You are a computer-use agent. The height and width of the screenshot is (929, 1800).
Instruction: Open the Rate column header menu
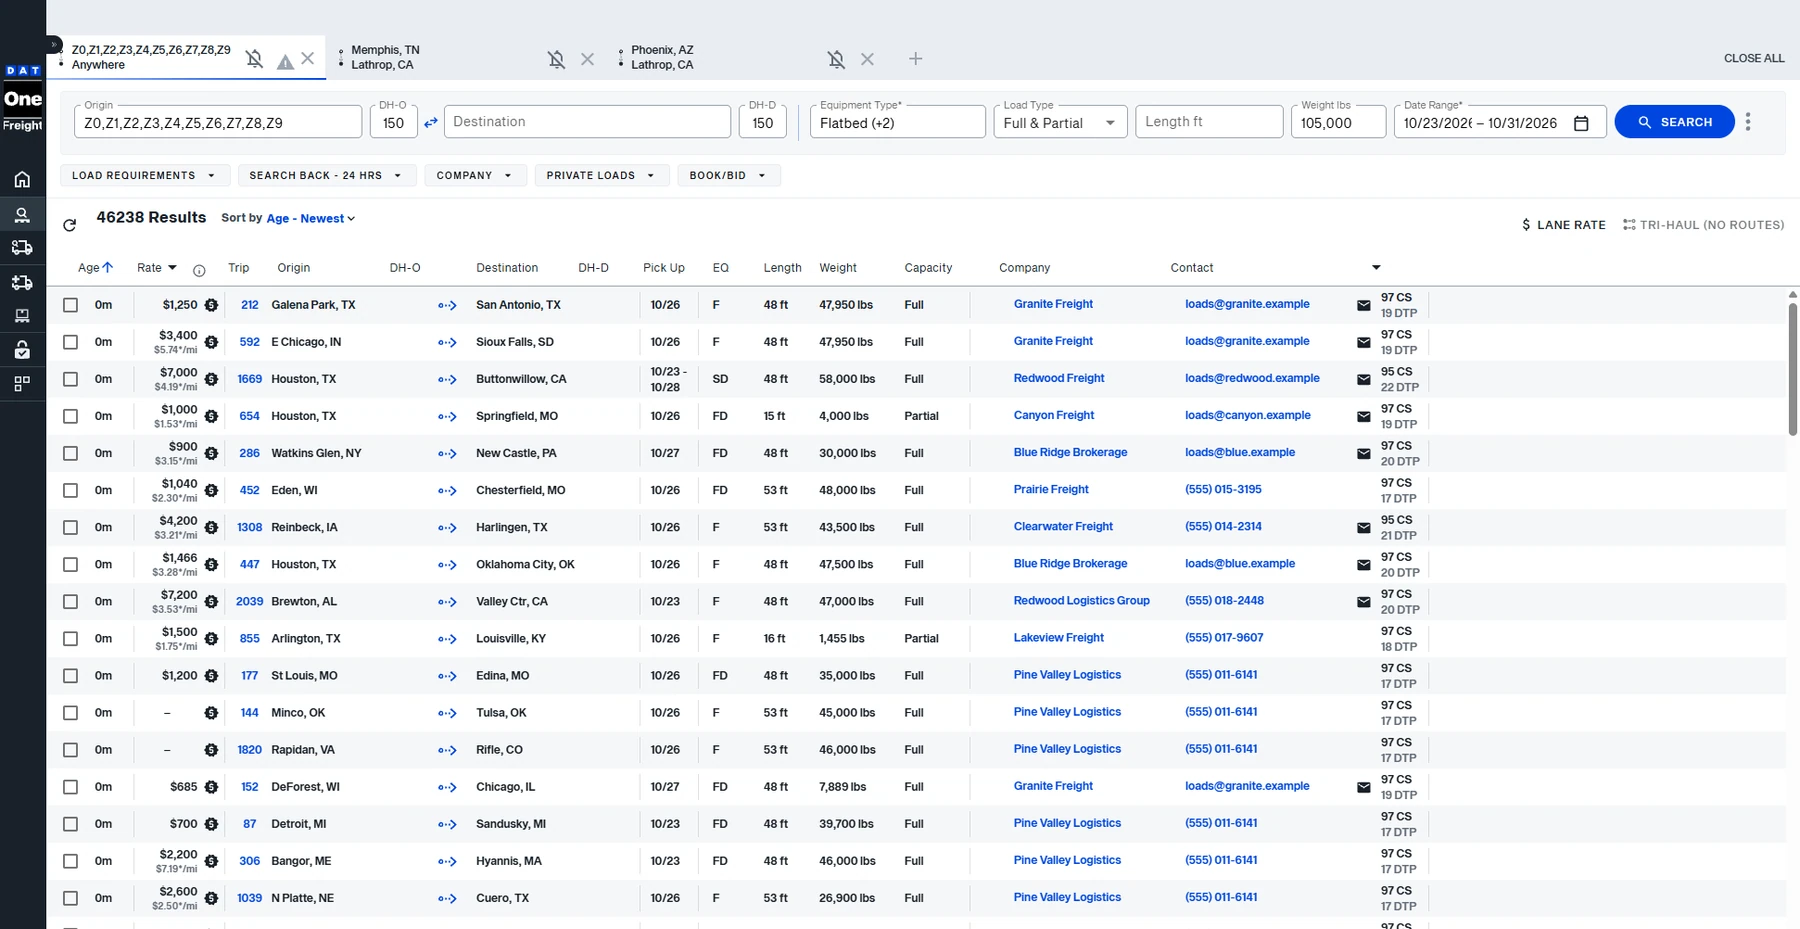click(x=172, y=268)
